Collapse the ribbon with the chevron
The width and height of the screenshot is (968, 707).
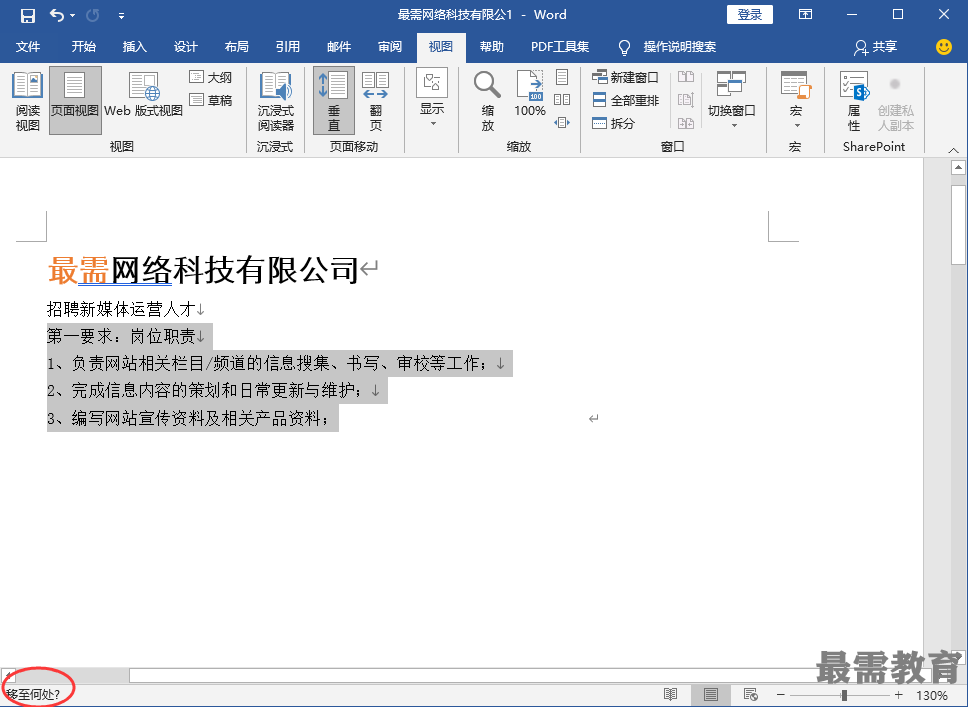click(953, 150)
